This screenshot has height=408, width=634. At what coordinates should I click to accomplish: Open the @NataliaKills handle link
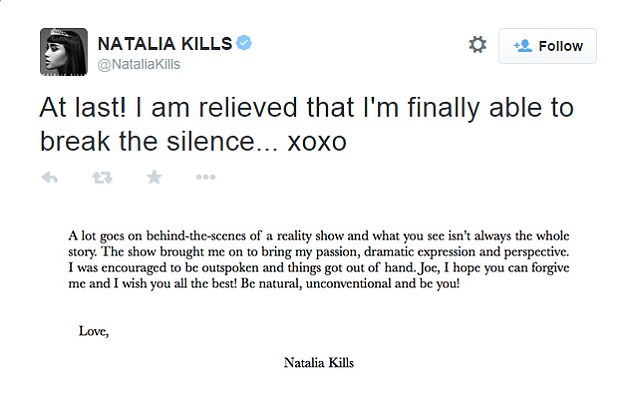click(139, 64)
